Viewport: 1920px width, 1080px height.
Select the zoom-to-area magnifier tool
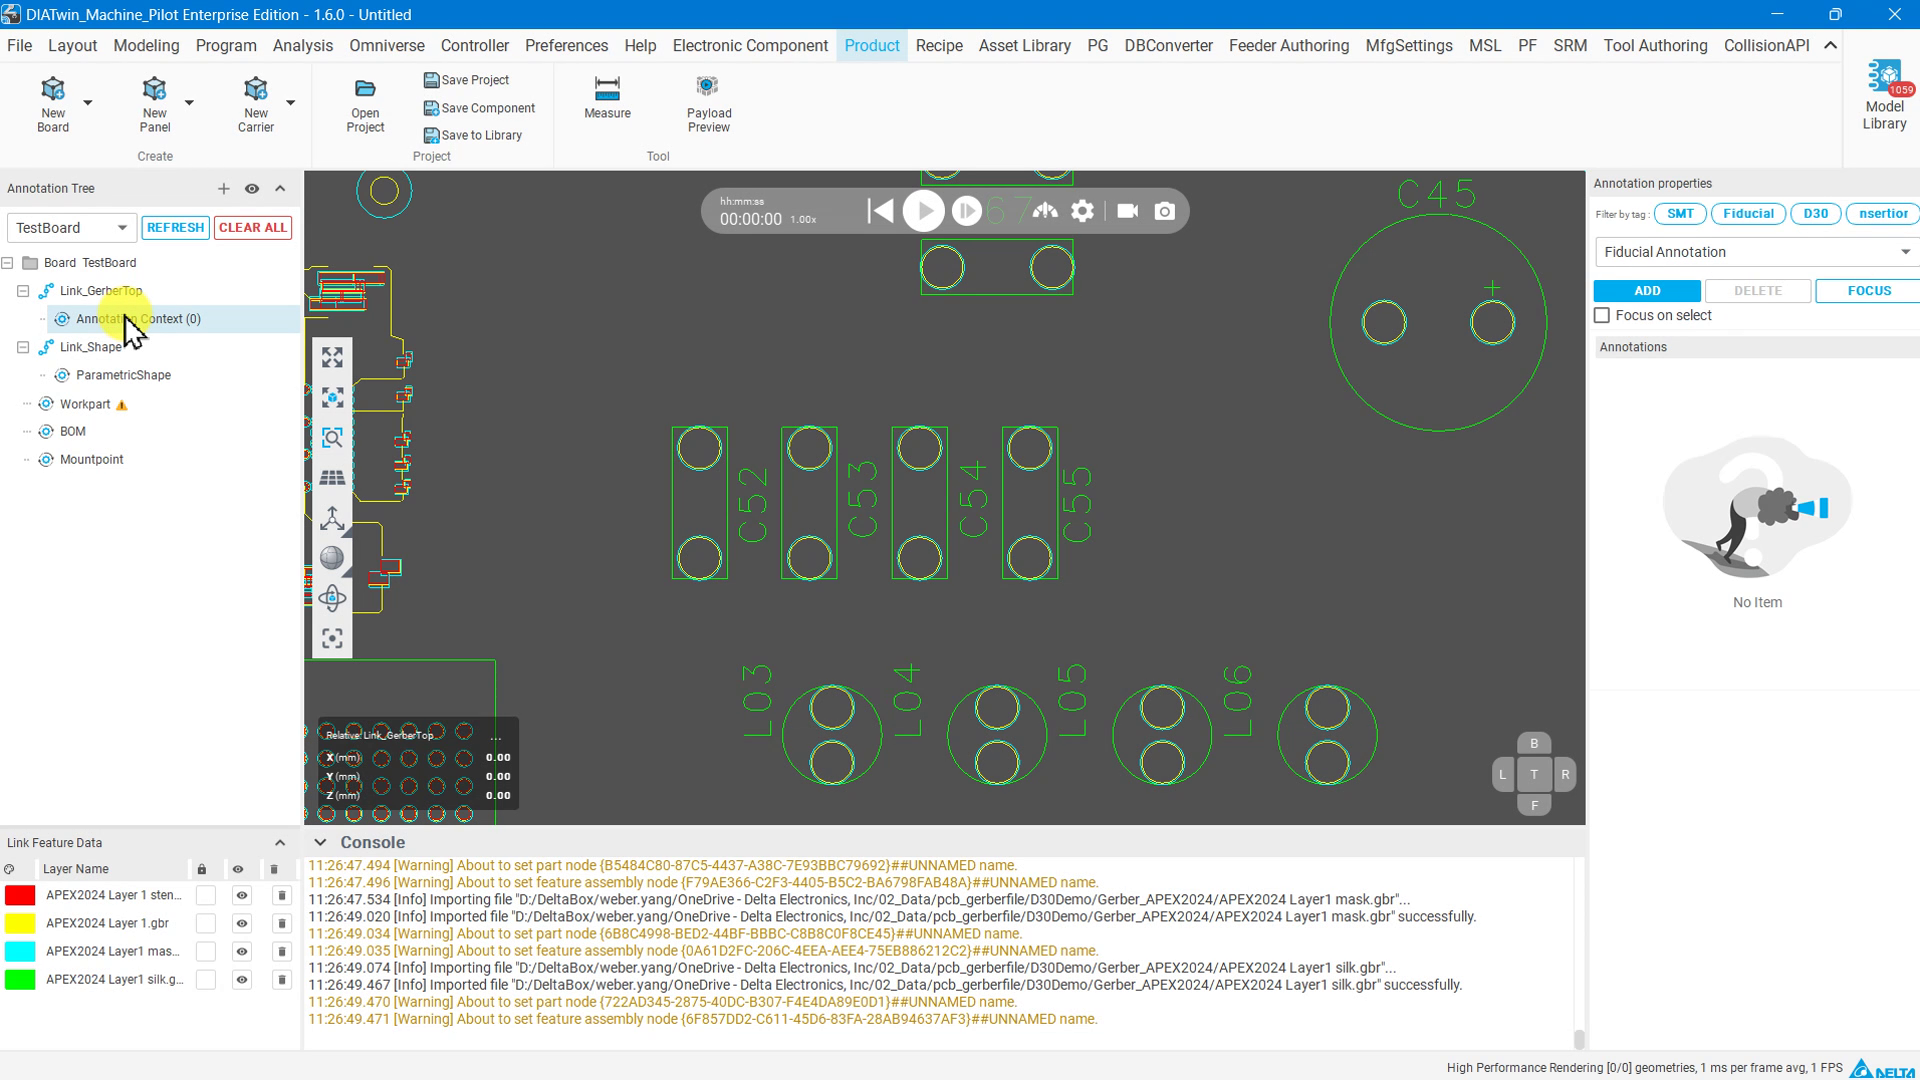[x=332, y=438]
